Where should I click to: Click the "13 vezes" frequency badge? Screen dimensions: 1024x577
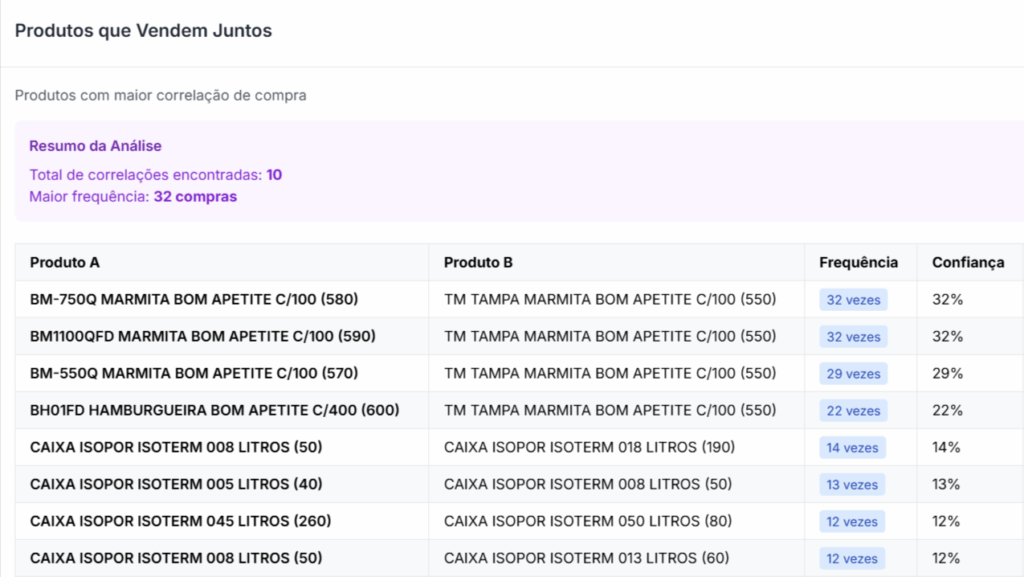coord(853,485)
